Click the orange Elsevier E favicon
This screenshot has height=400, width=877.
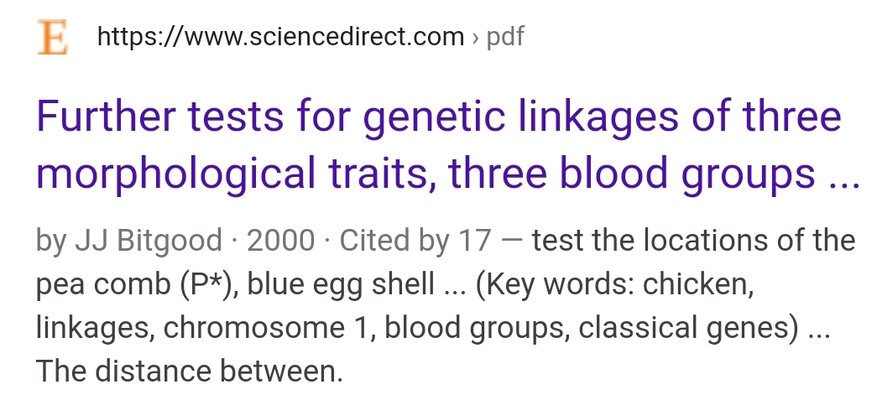[x=53, y=37]
